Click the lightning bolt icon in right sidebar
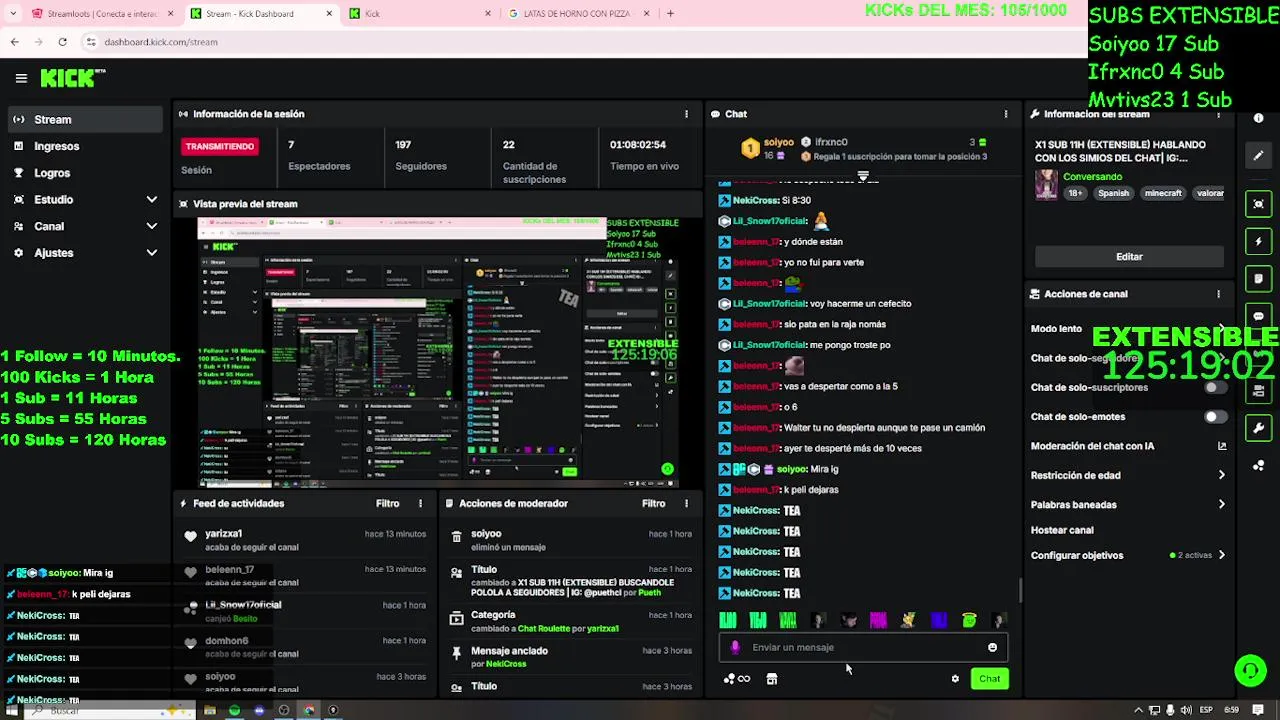Image resolution: width=1280 pixels, height=720 pixels. [1259, 241]
